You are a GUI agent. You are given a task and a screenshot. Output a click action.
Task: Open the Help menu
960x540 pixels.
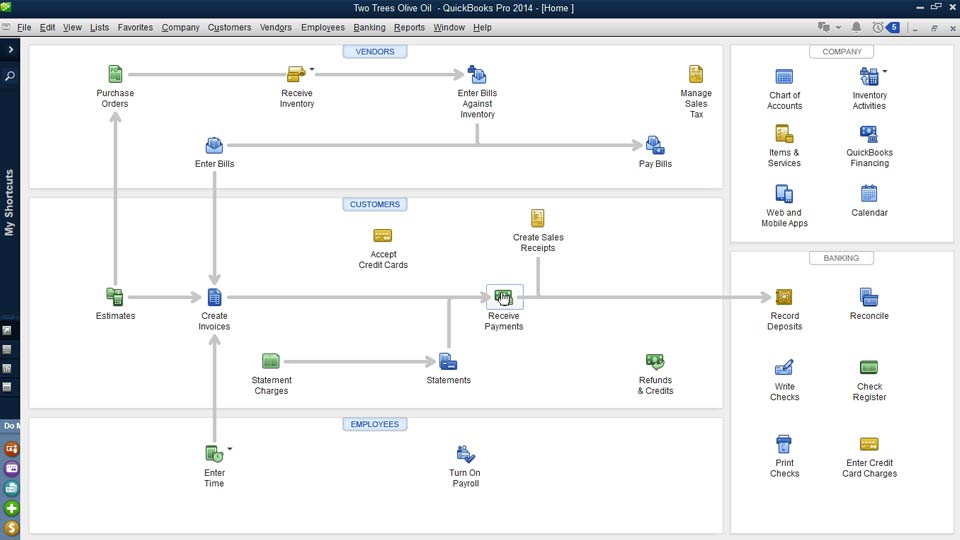(x=482, y=28)
